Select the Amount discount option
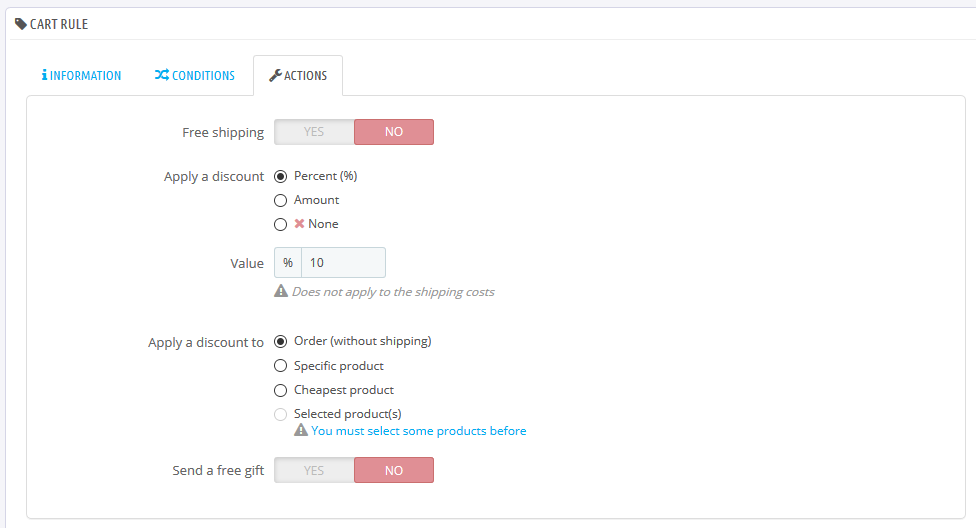Viewport: 976px width, 528px height. (x=281, y=200)
